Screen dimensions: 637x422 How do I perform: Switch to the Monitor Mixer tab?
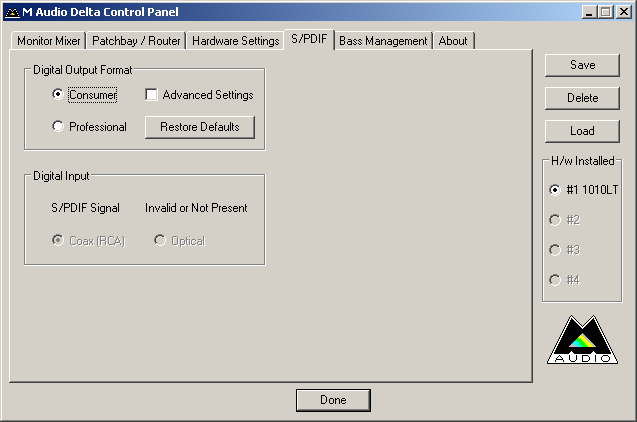point(48,41)
